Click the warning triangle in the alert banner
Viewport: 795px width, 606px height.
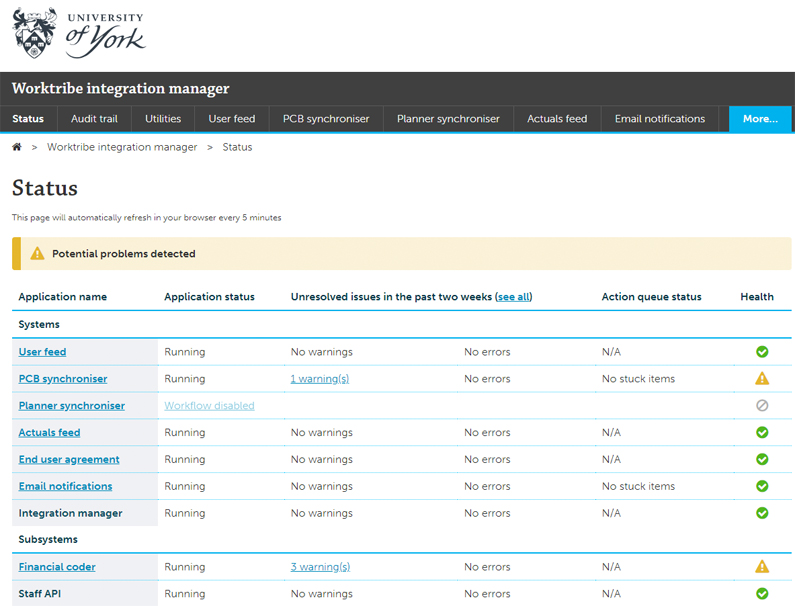click(x=37, y=254)
